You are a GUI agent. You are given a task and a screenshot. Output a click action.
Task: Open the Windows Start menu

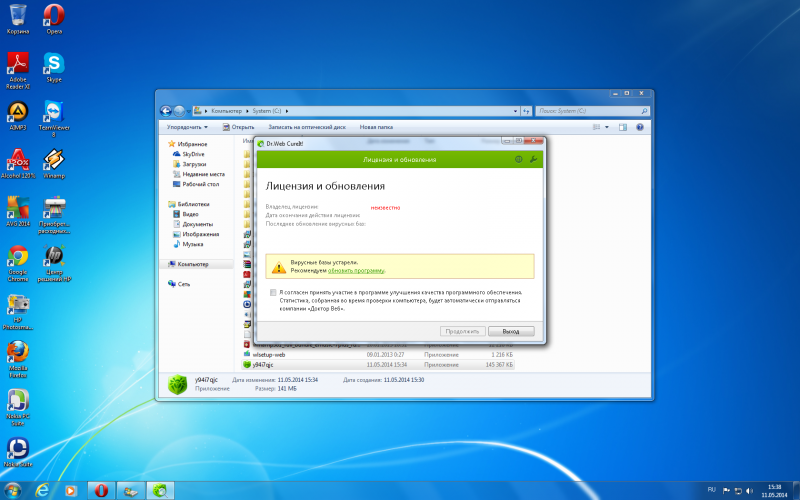(12, 491)
